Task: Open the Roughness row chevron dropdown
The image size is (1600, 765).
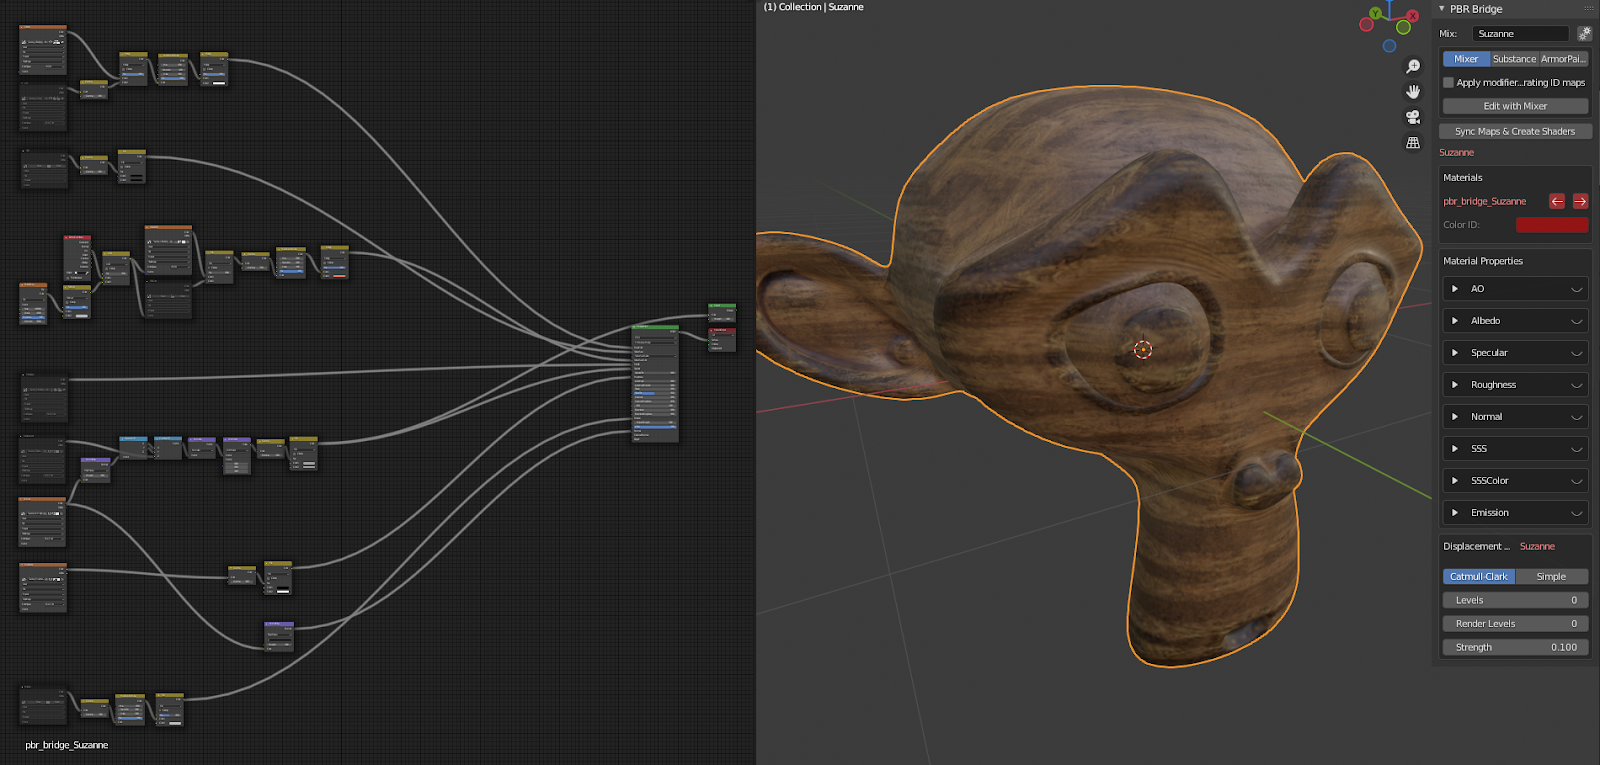Action: point(1577,385)
